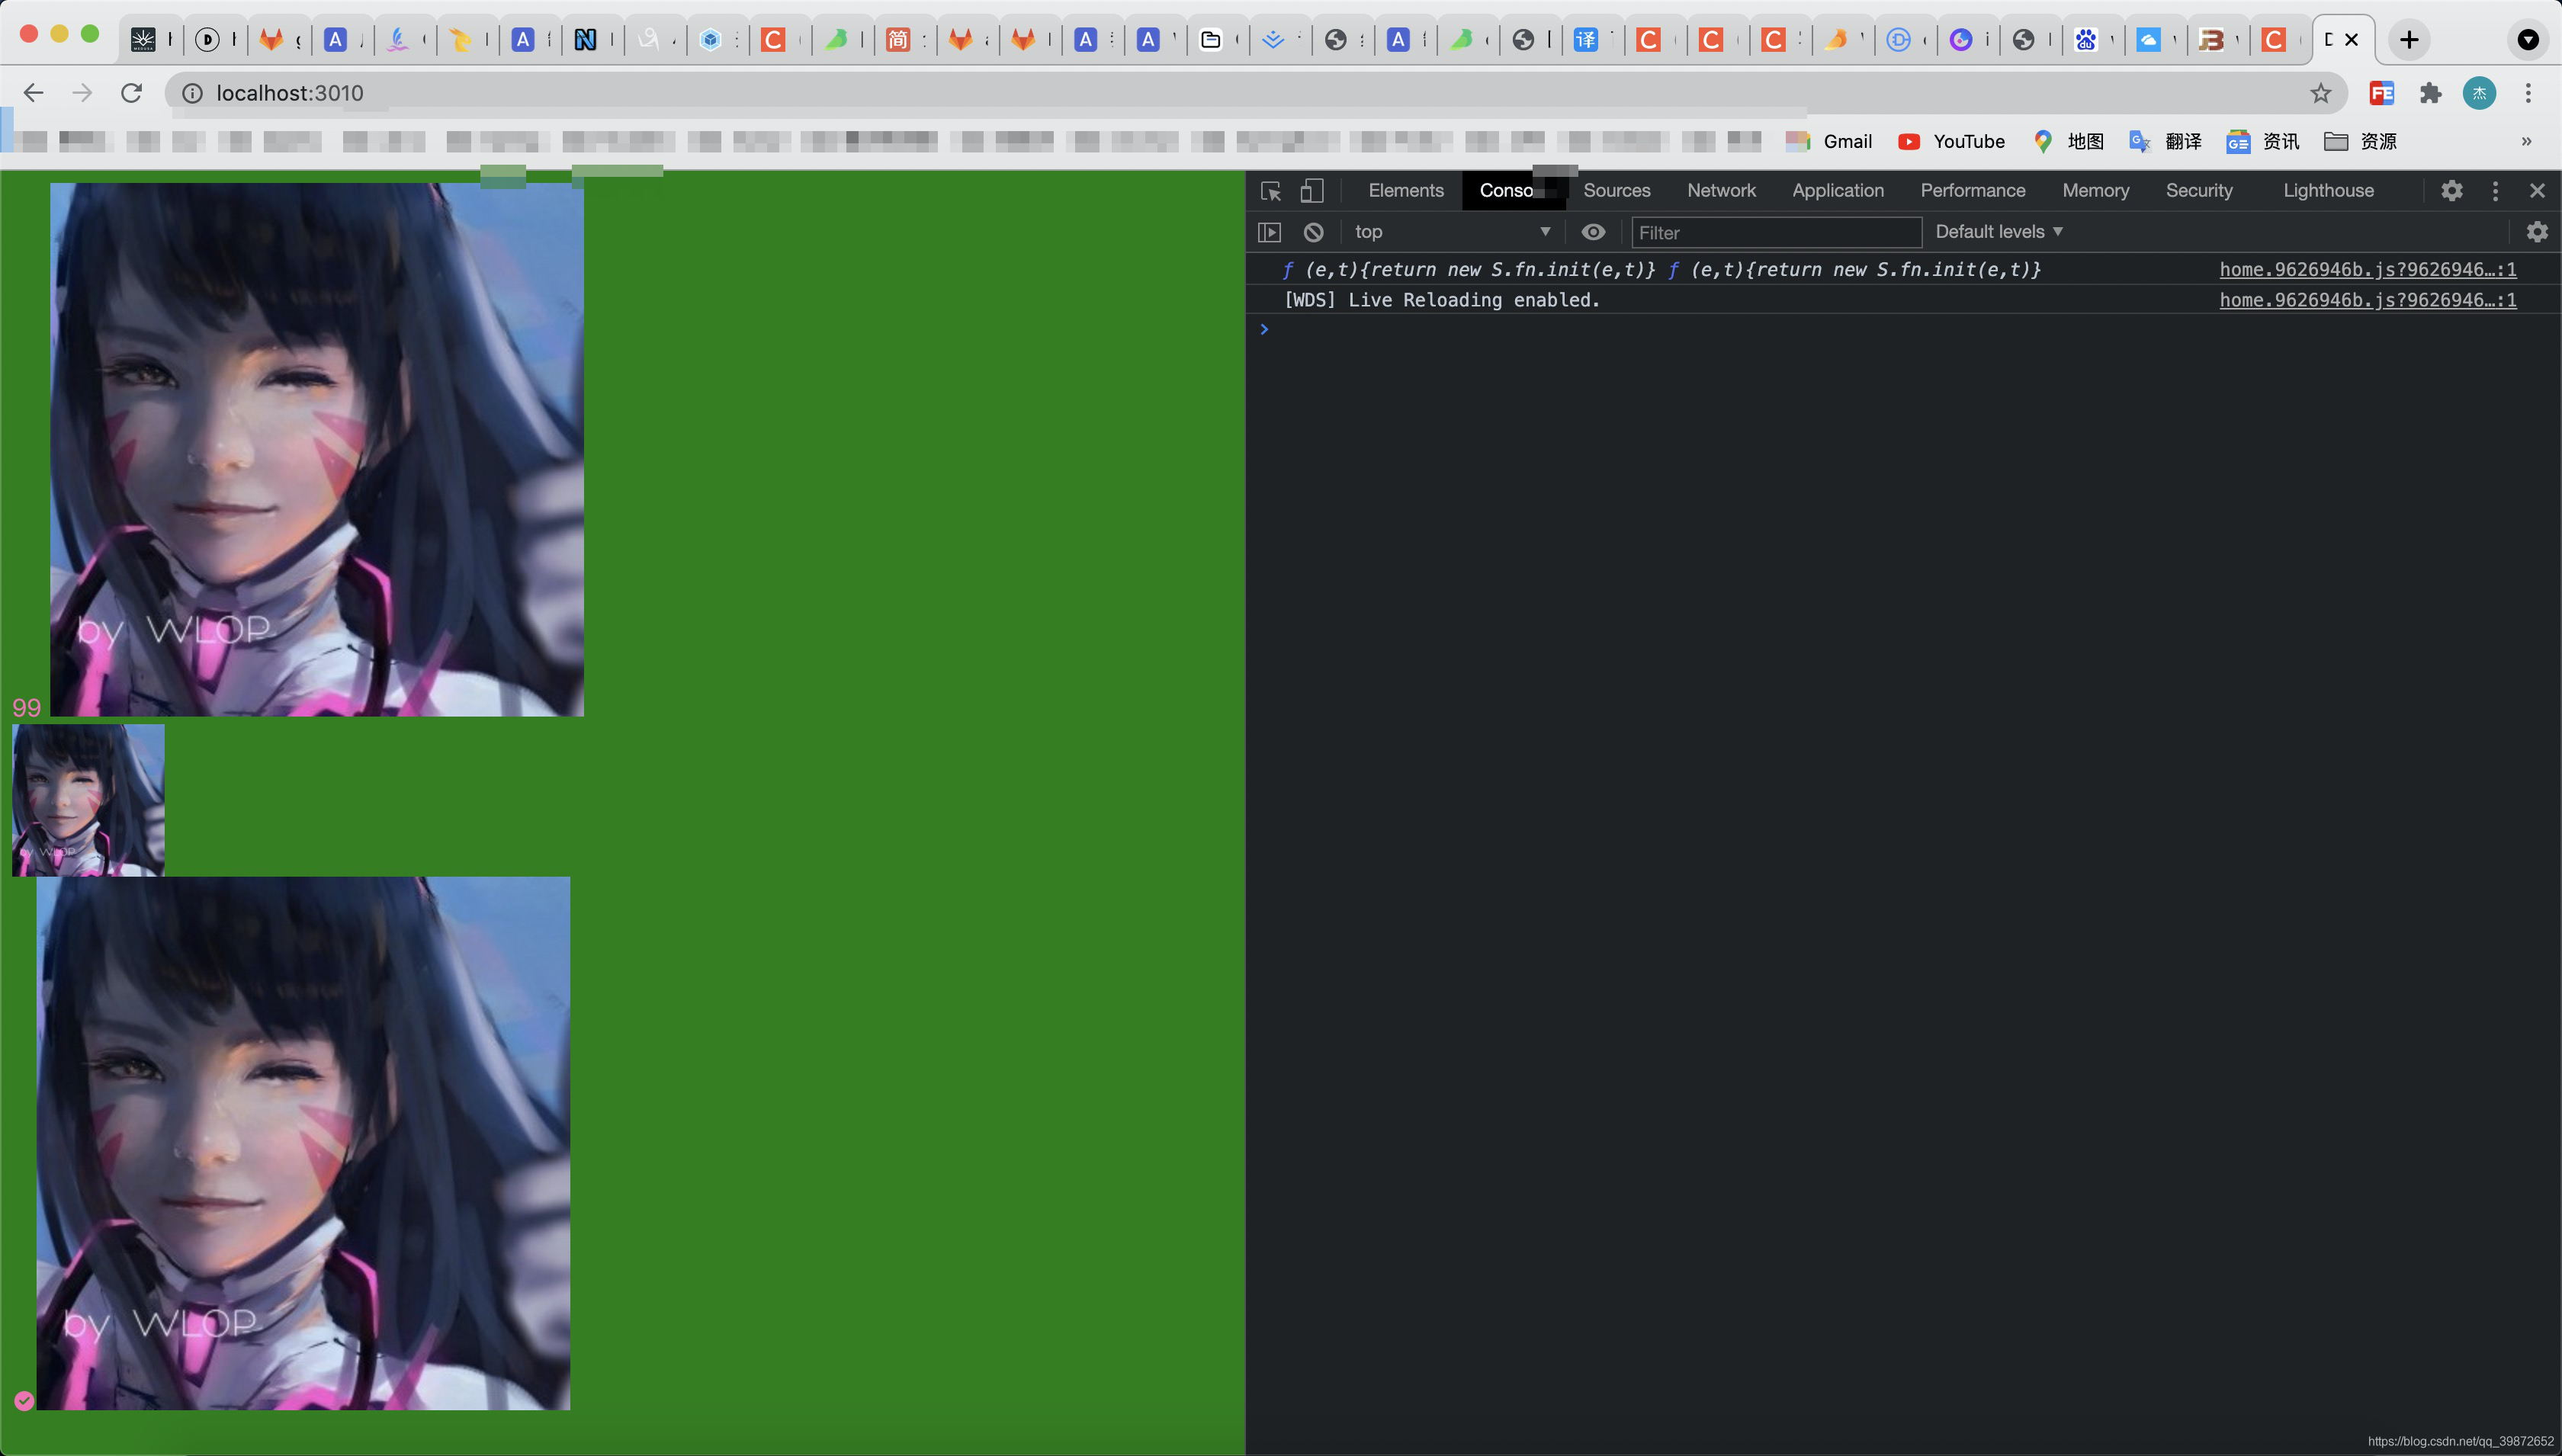Open home.9626946b.js link on WDS log line
The width and height of the screenshot is (2562, 1456).
coord(2367,300)
